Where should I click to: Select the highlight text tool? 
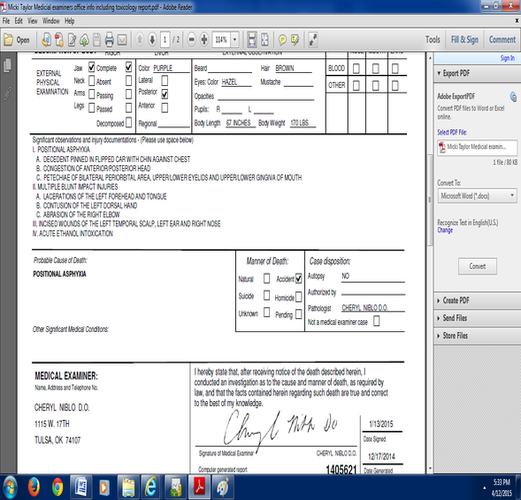click(x=295, y=40)
